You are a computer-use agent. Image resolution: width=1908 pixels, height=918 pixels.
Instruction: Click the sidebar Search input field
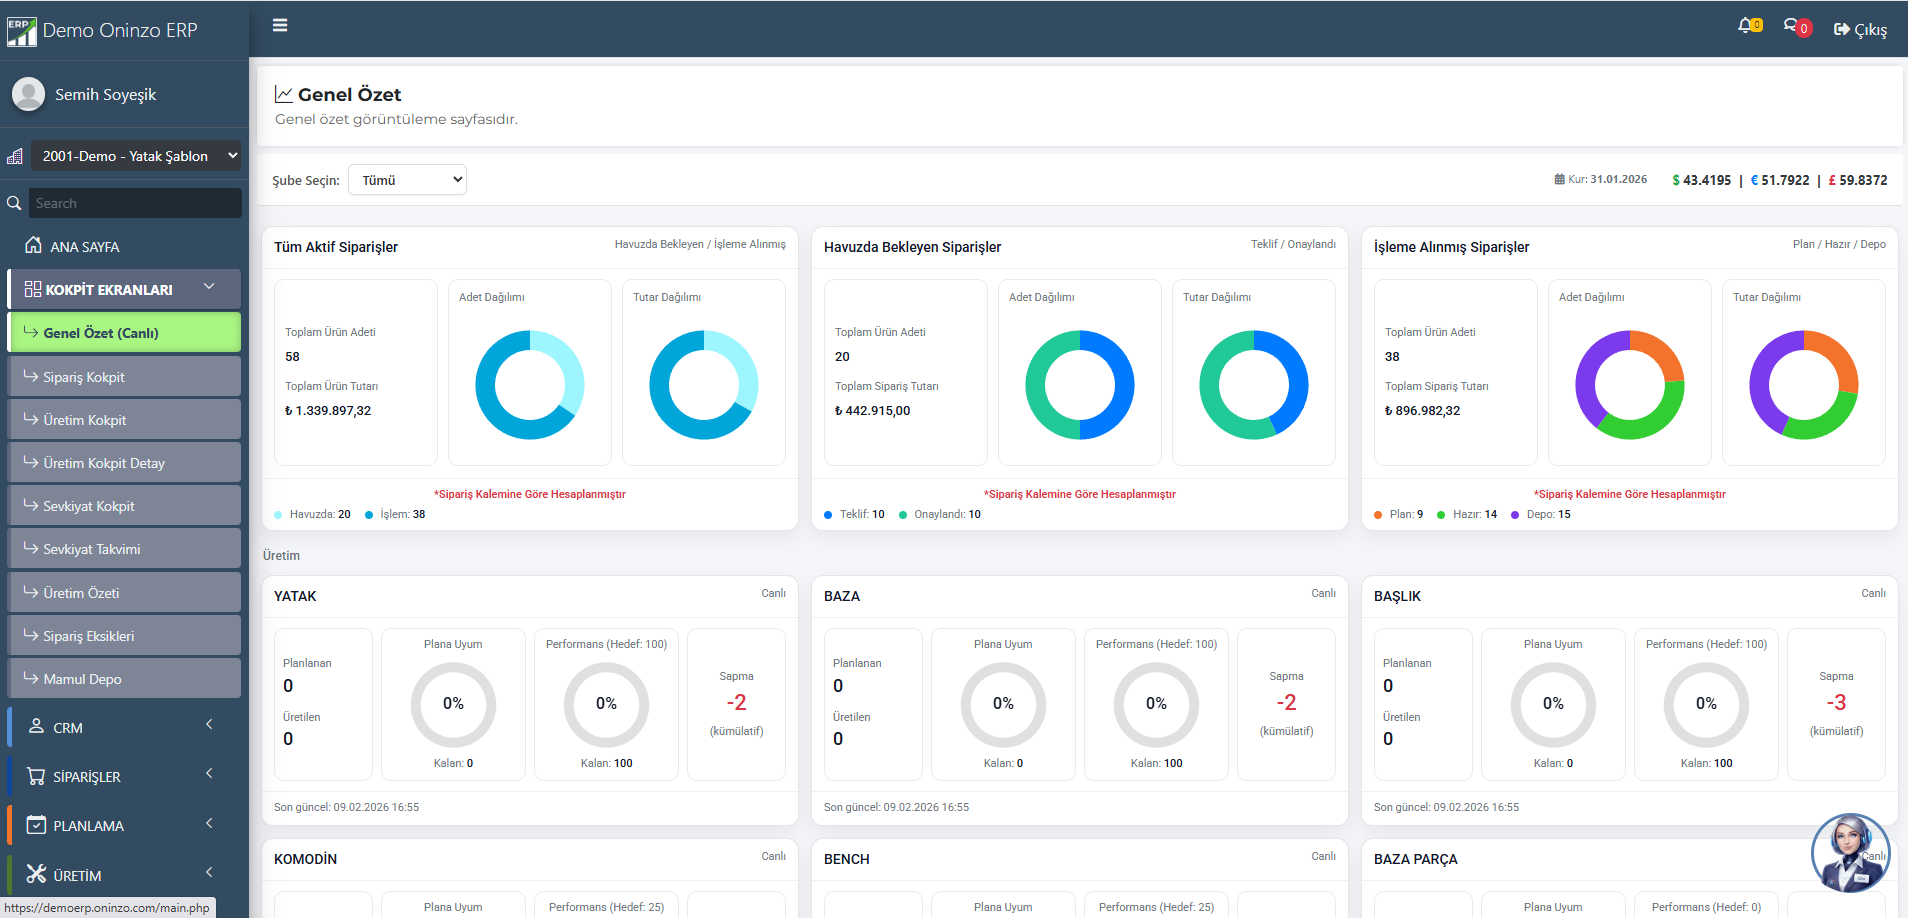click(x=135, y=203)
